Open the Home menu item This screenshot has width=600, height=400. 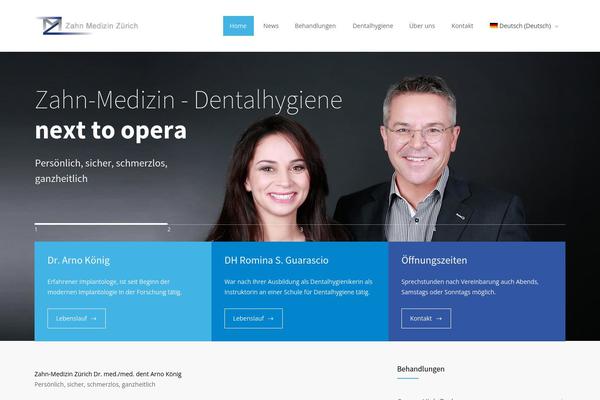[238, 26]
